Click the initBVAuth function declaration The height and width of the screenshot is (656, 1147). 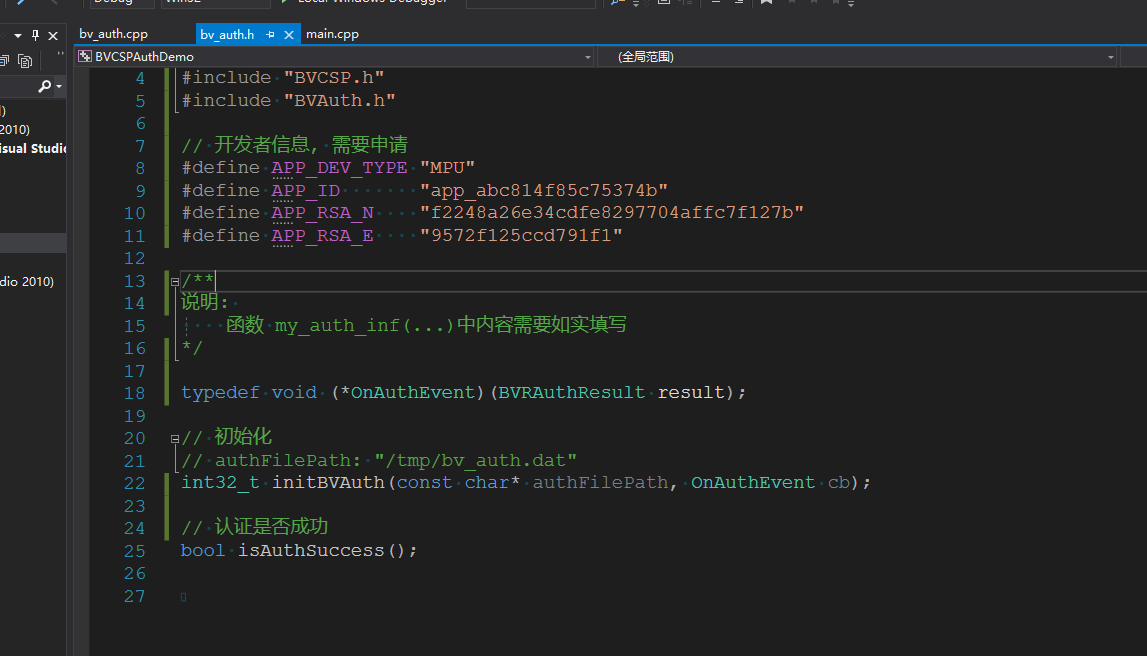(328, 482)
